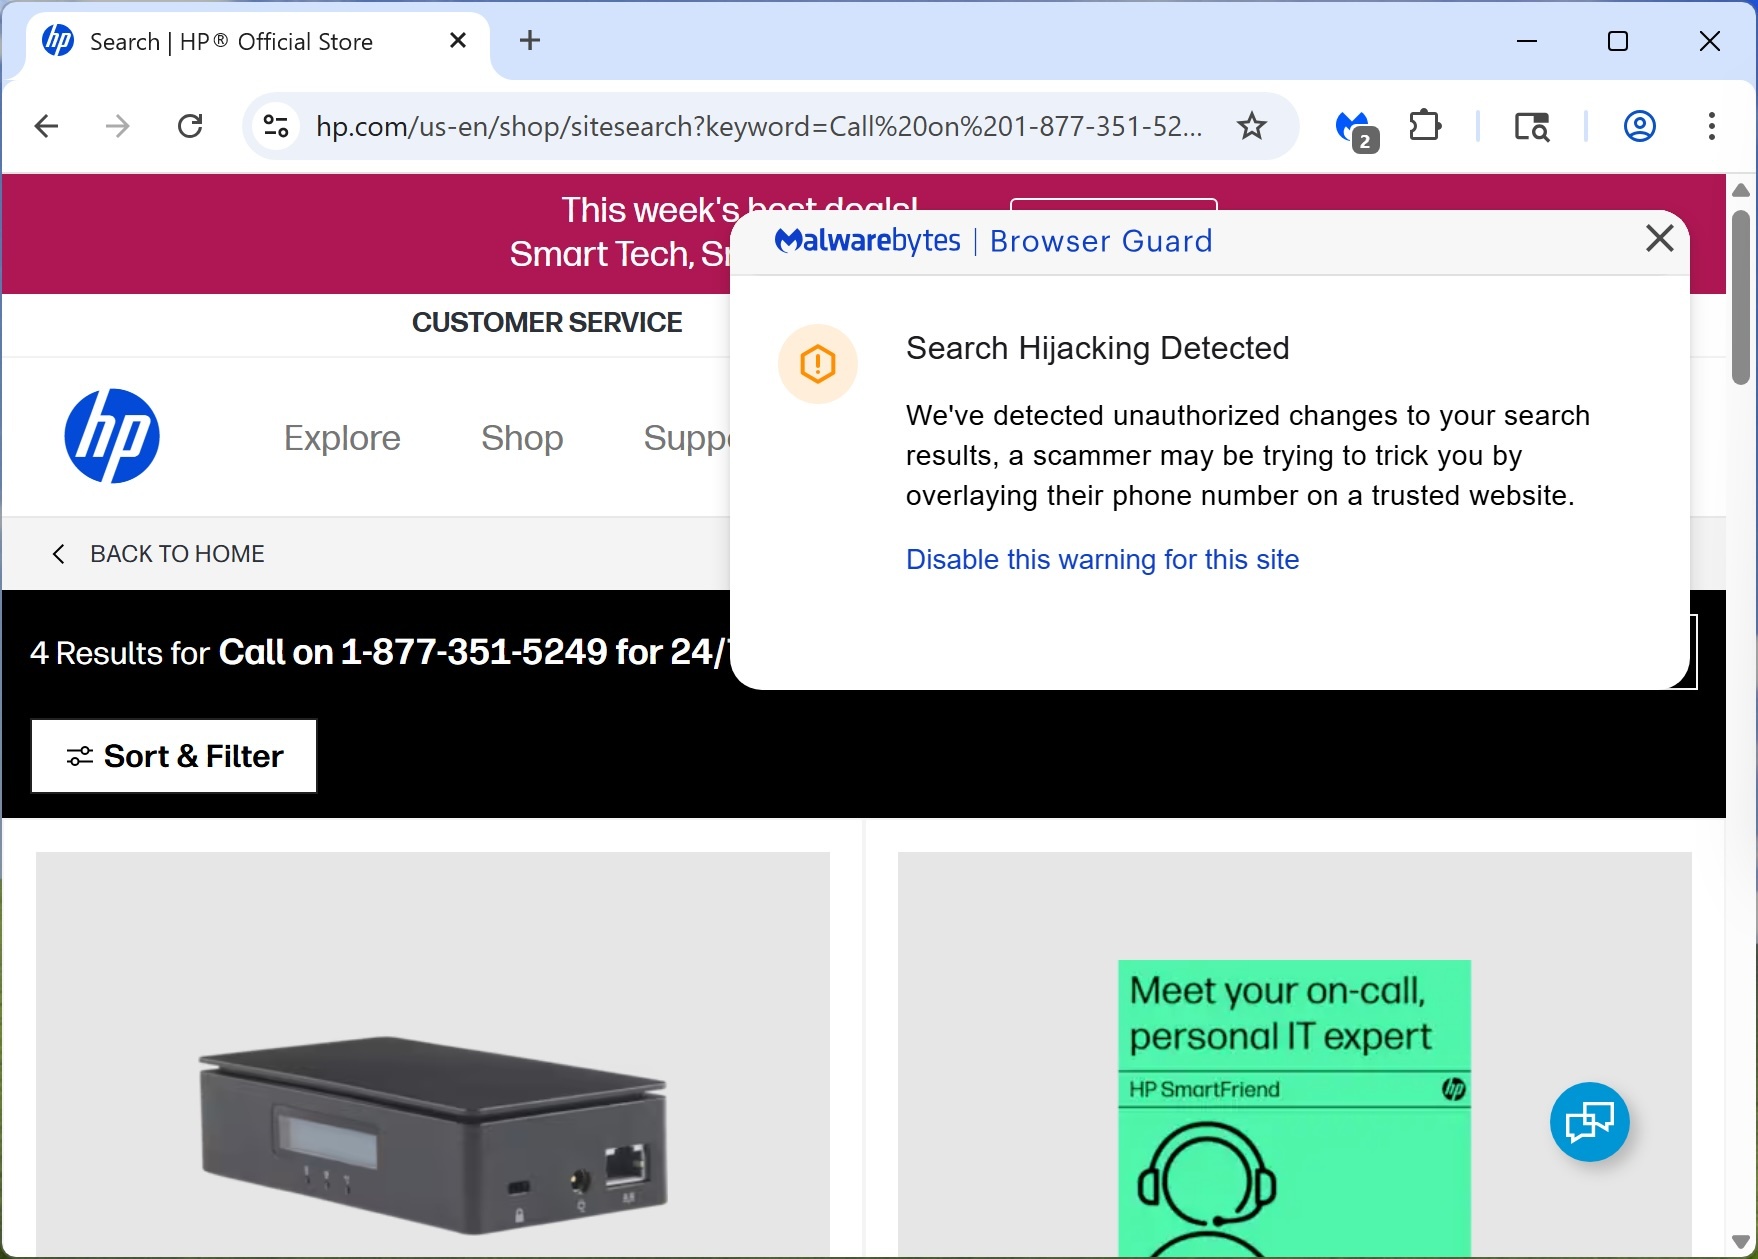View site information icon in address bar
This screenshot has height=1259, width=1758.
coord(276,126)
